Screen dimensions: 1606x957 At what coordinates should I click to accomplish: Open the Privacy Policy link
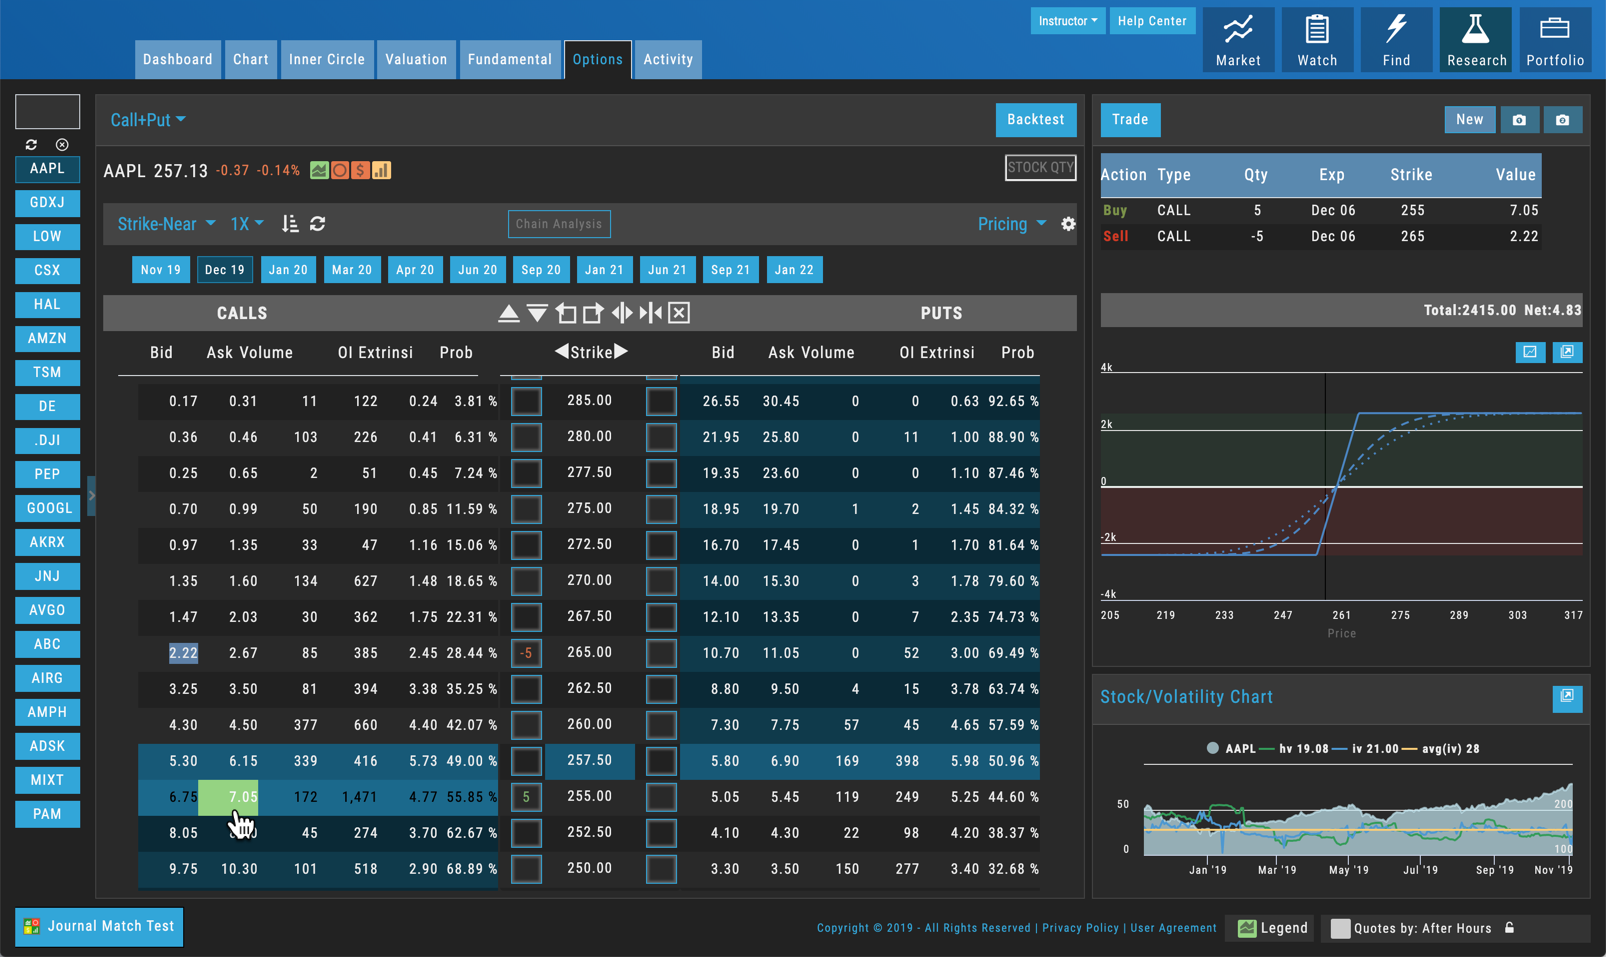click(1080, 928)
